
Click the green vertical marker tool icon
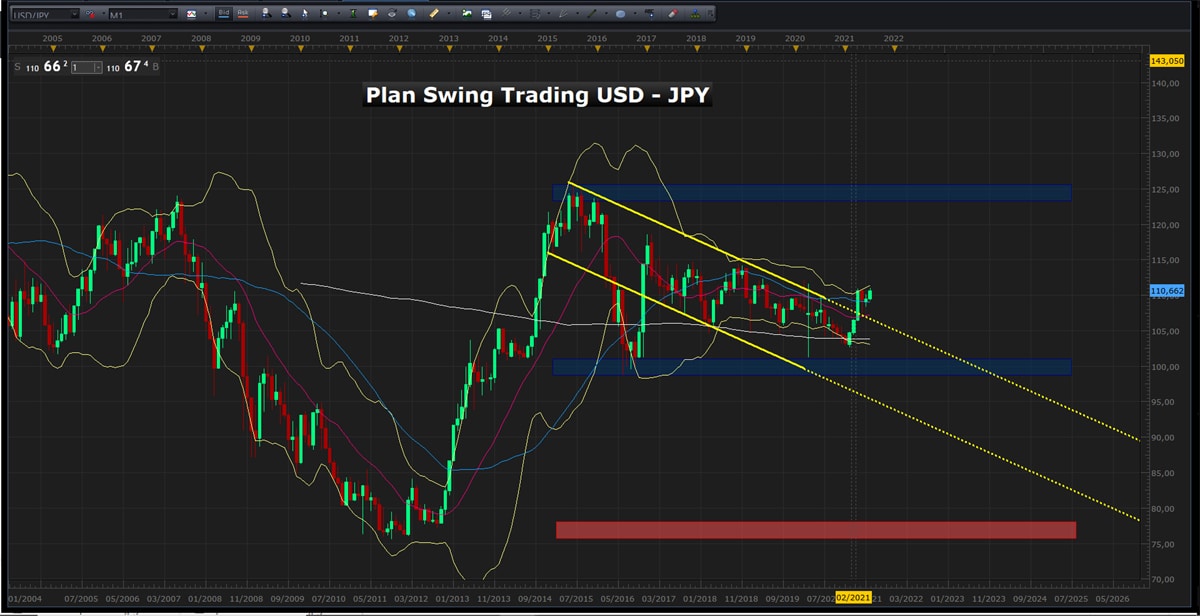pyautogui.click(x=353, y=14)
